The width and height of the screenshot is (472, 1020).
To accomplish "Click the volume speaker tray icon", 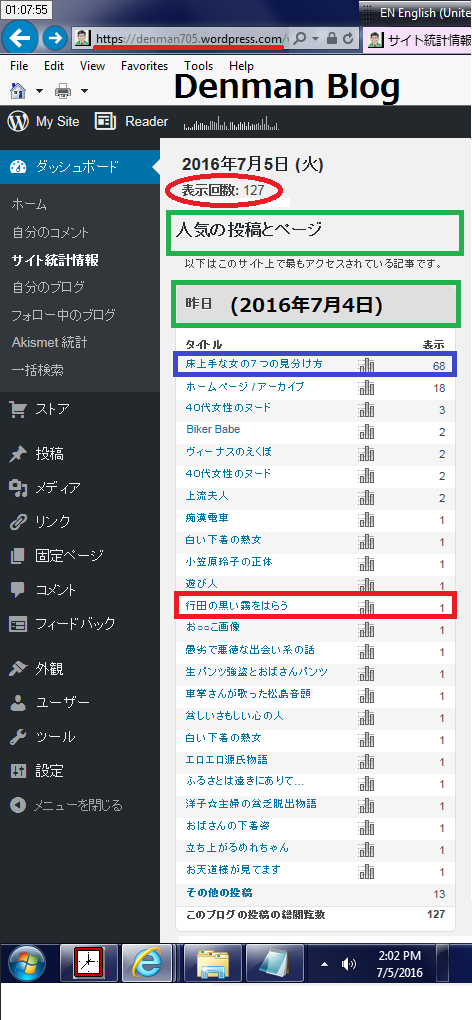I will tap(348, 963).
